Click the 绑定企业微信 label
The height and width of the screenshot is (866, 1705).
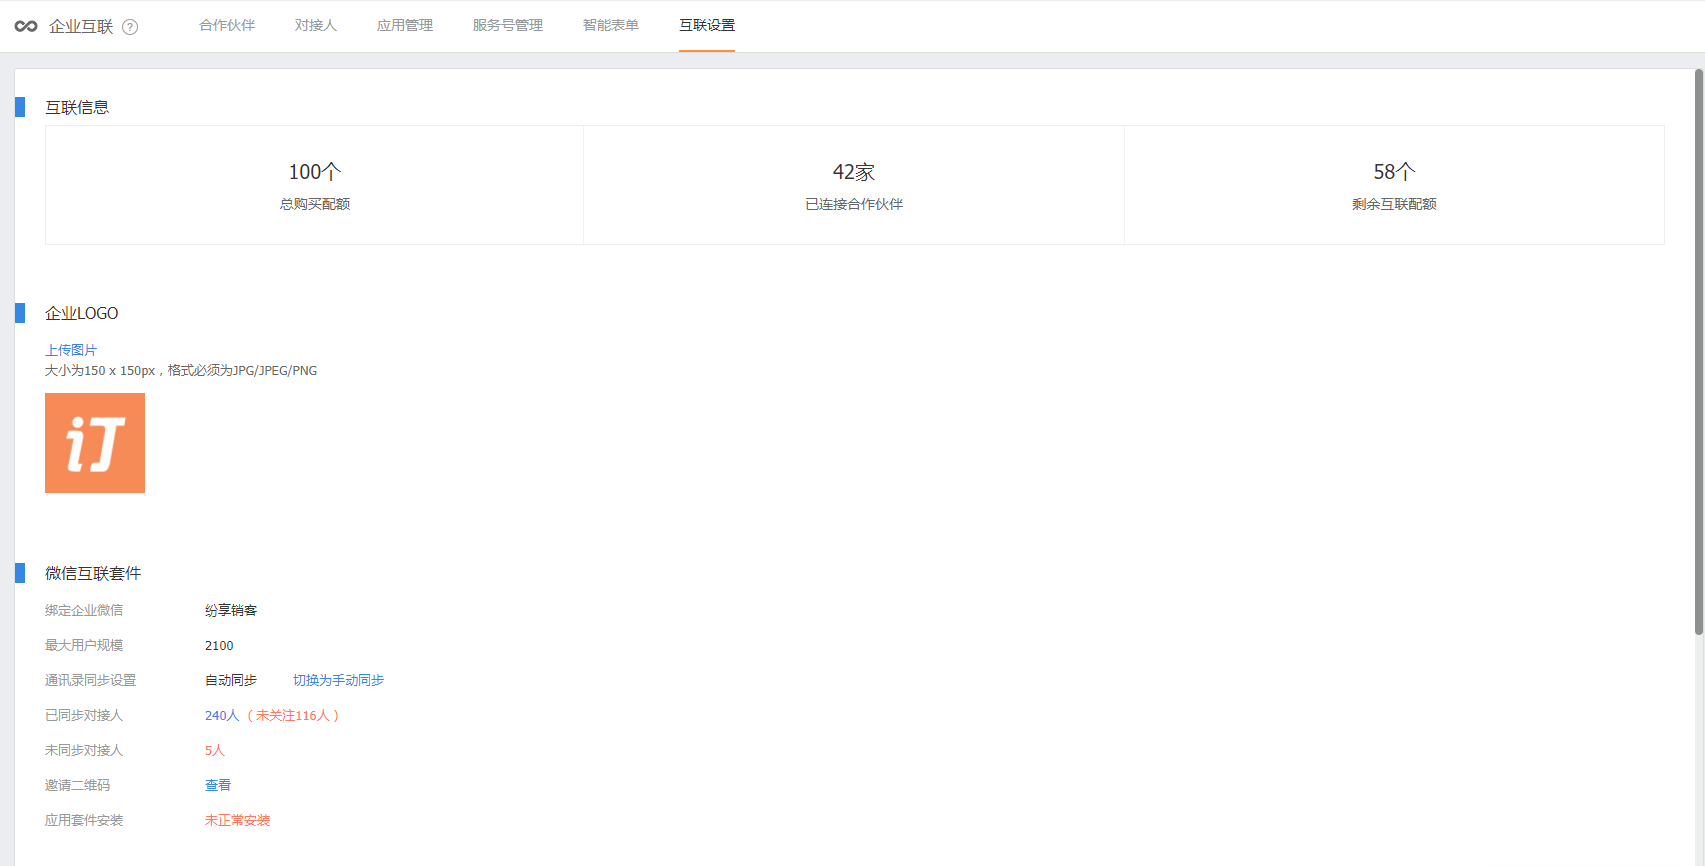[84, 610]
